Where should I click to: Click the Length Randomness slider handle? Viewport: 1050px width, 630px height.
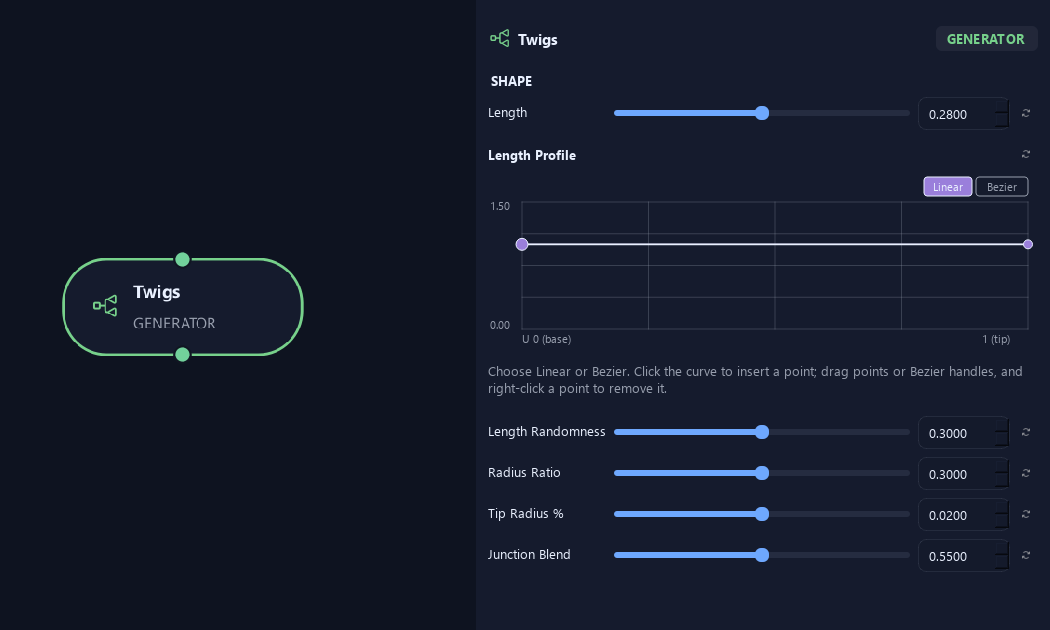pos(761,432)
